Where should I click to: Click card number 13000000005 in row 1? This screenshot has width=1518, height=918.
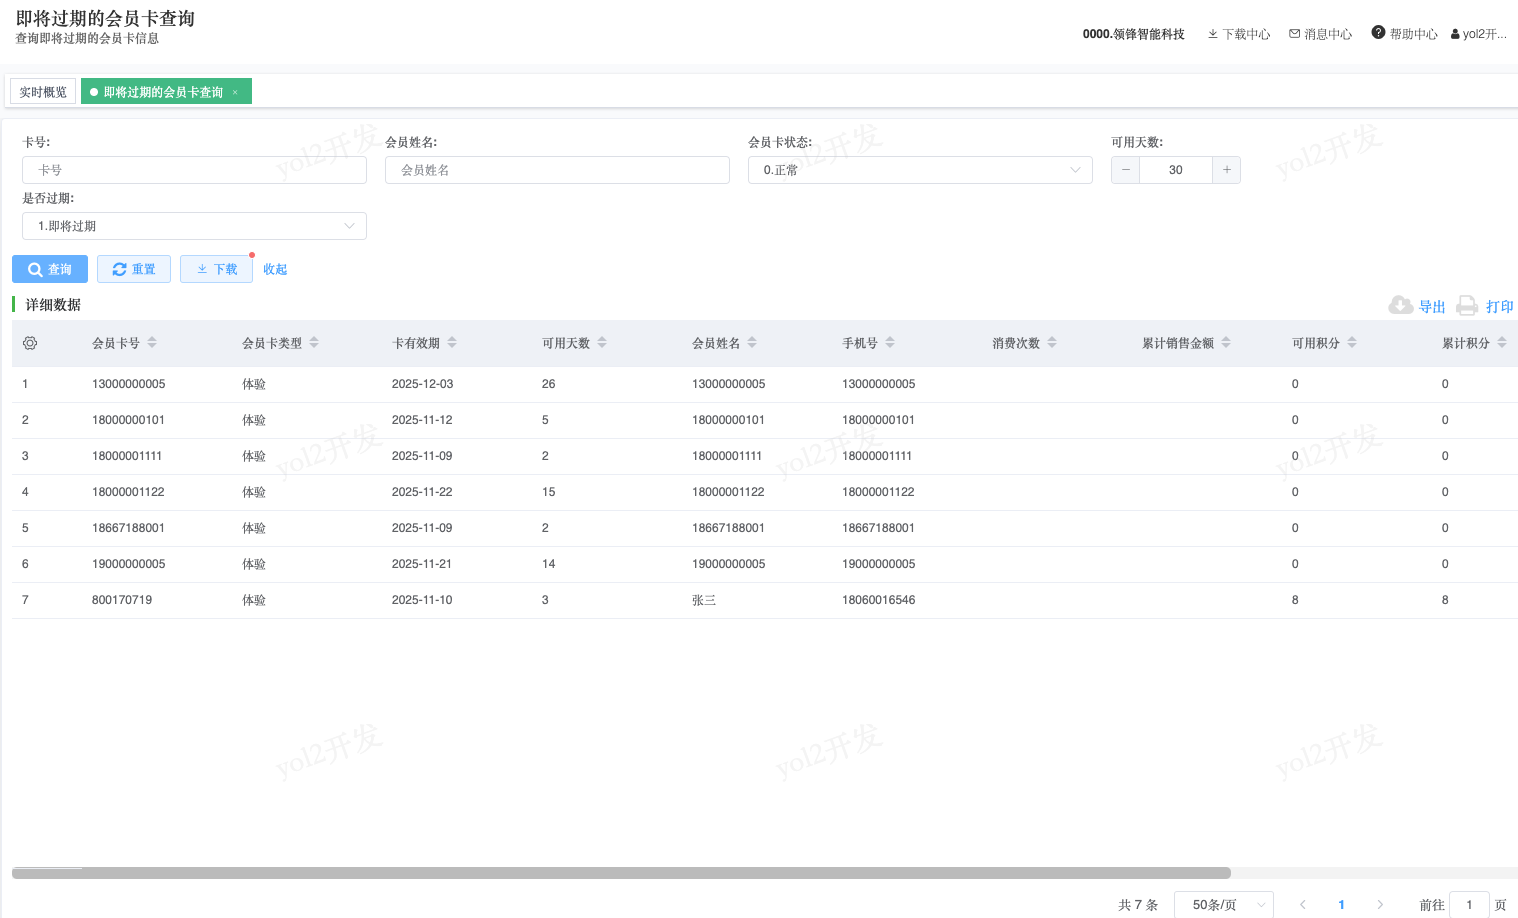[x=128, y=384]
